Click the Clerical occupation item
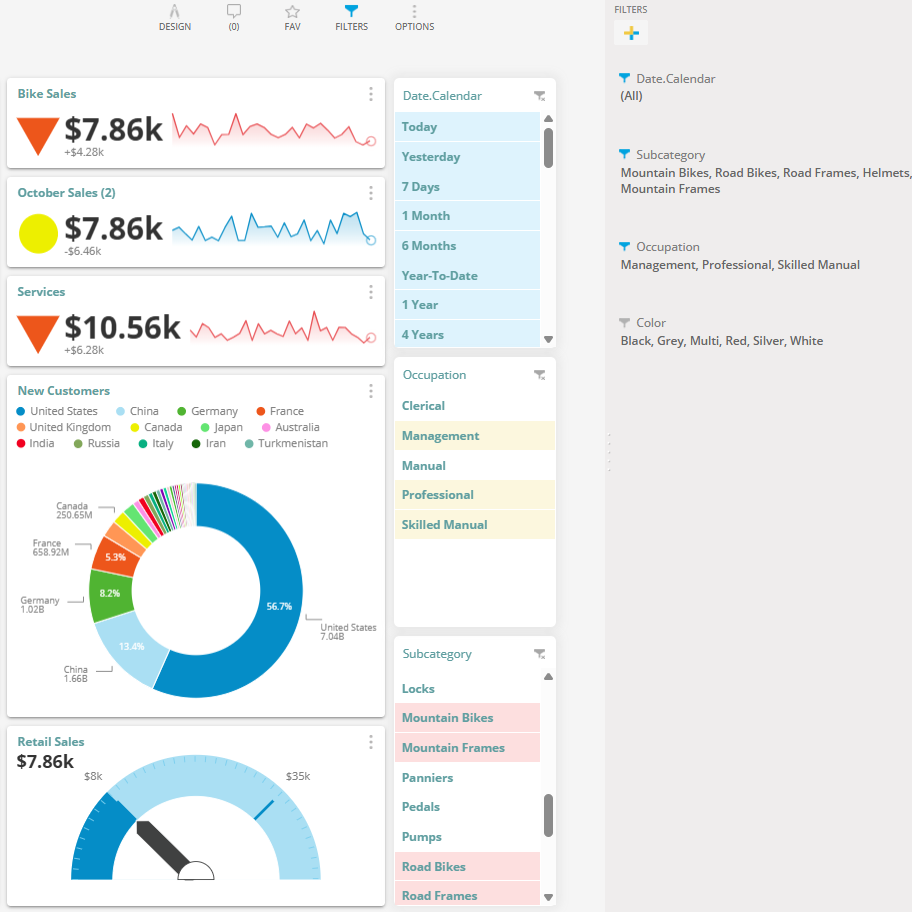The height and width of the screenshot is (912, 912). (423, 406)
